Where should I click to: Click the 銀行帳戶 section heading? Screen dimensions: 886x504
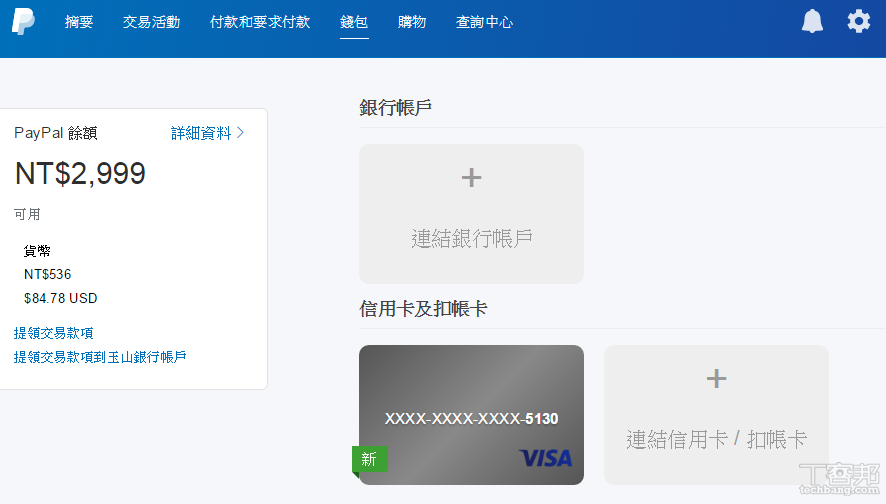[396, 107]
